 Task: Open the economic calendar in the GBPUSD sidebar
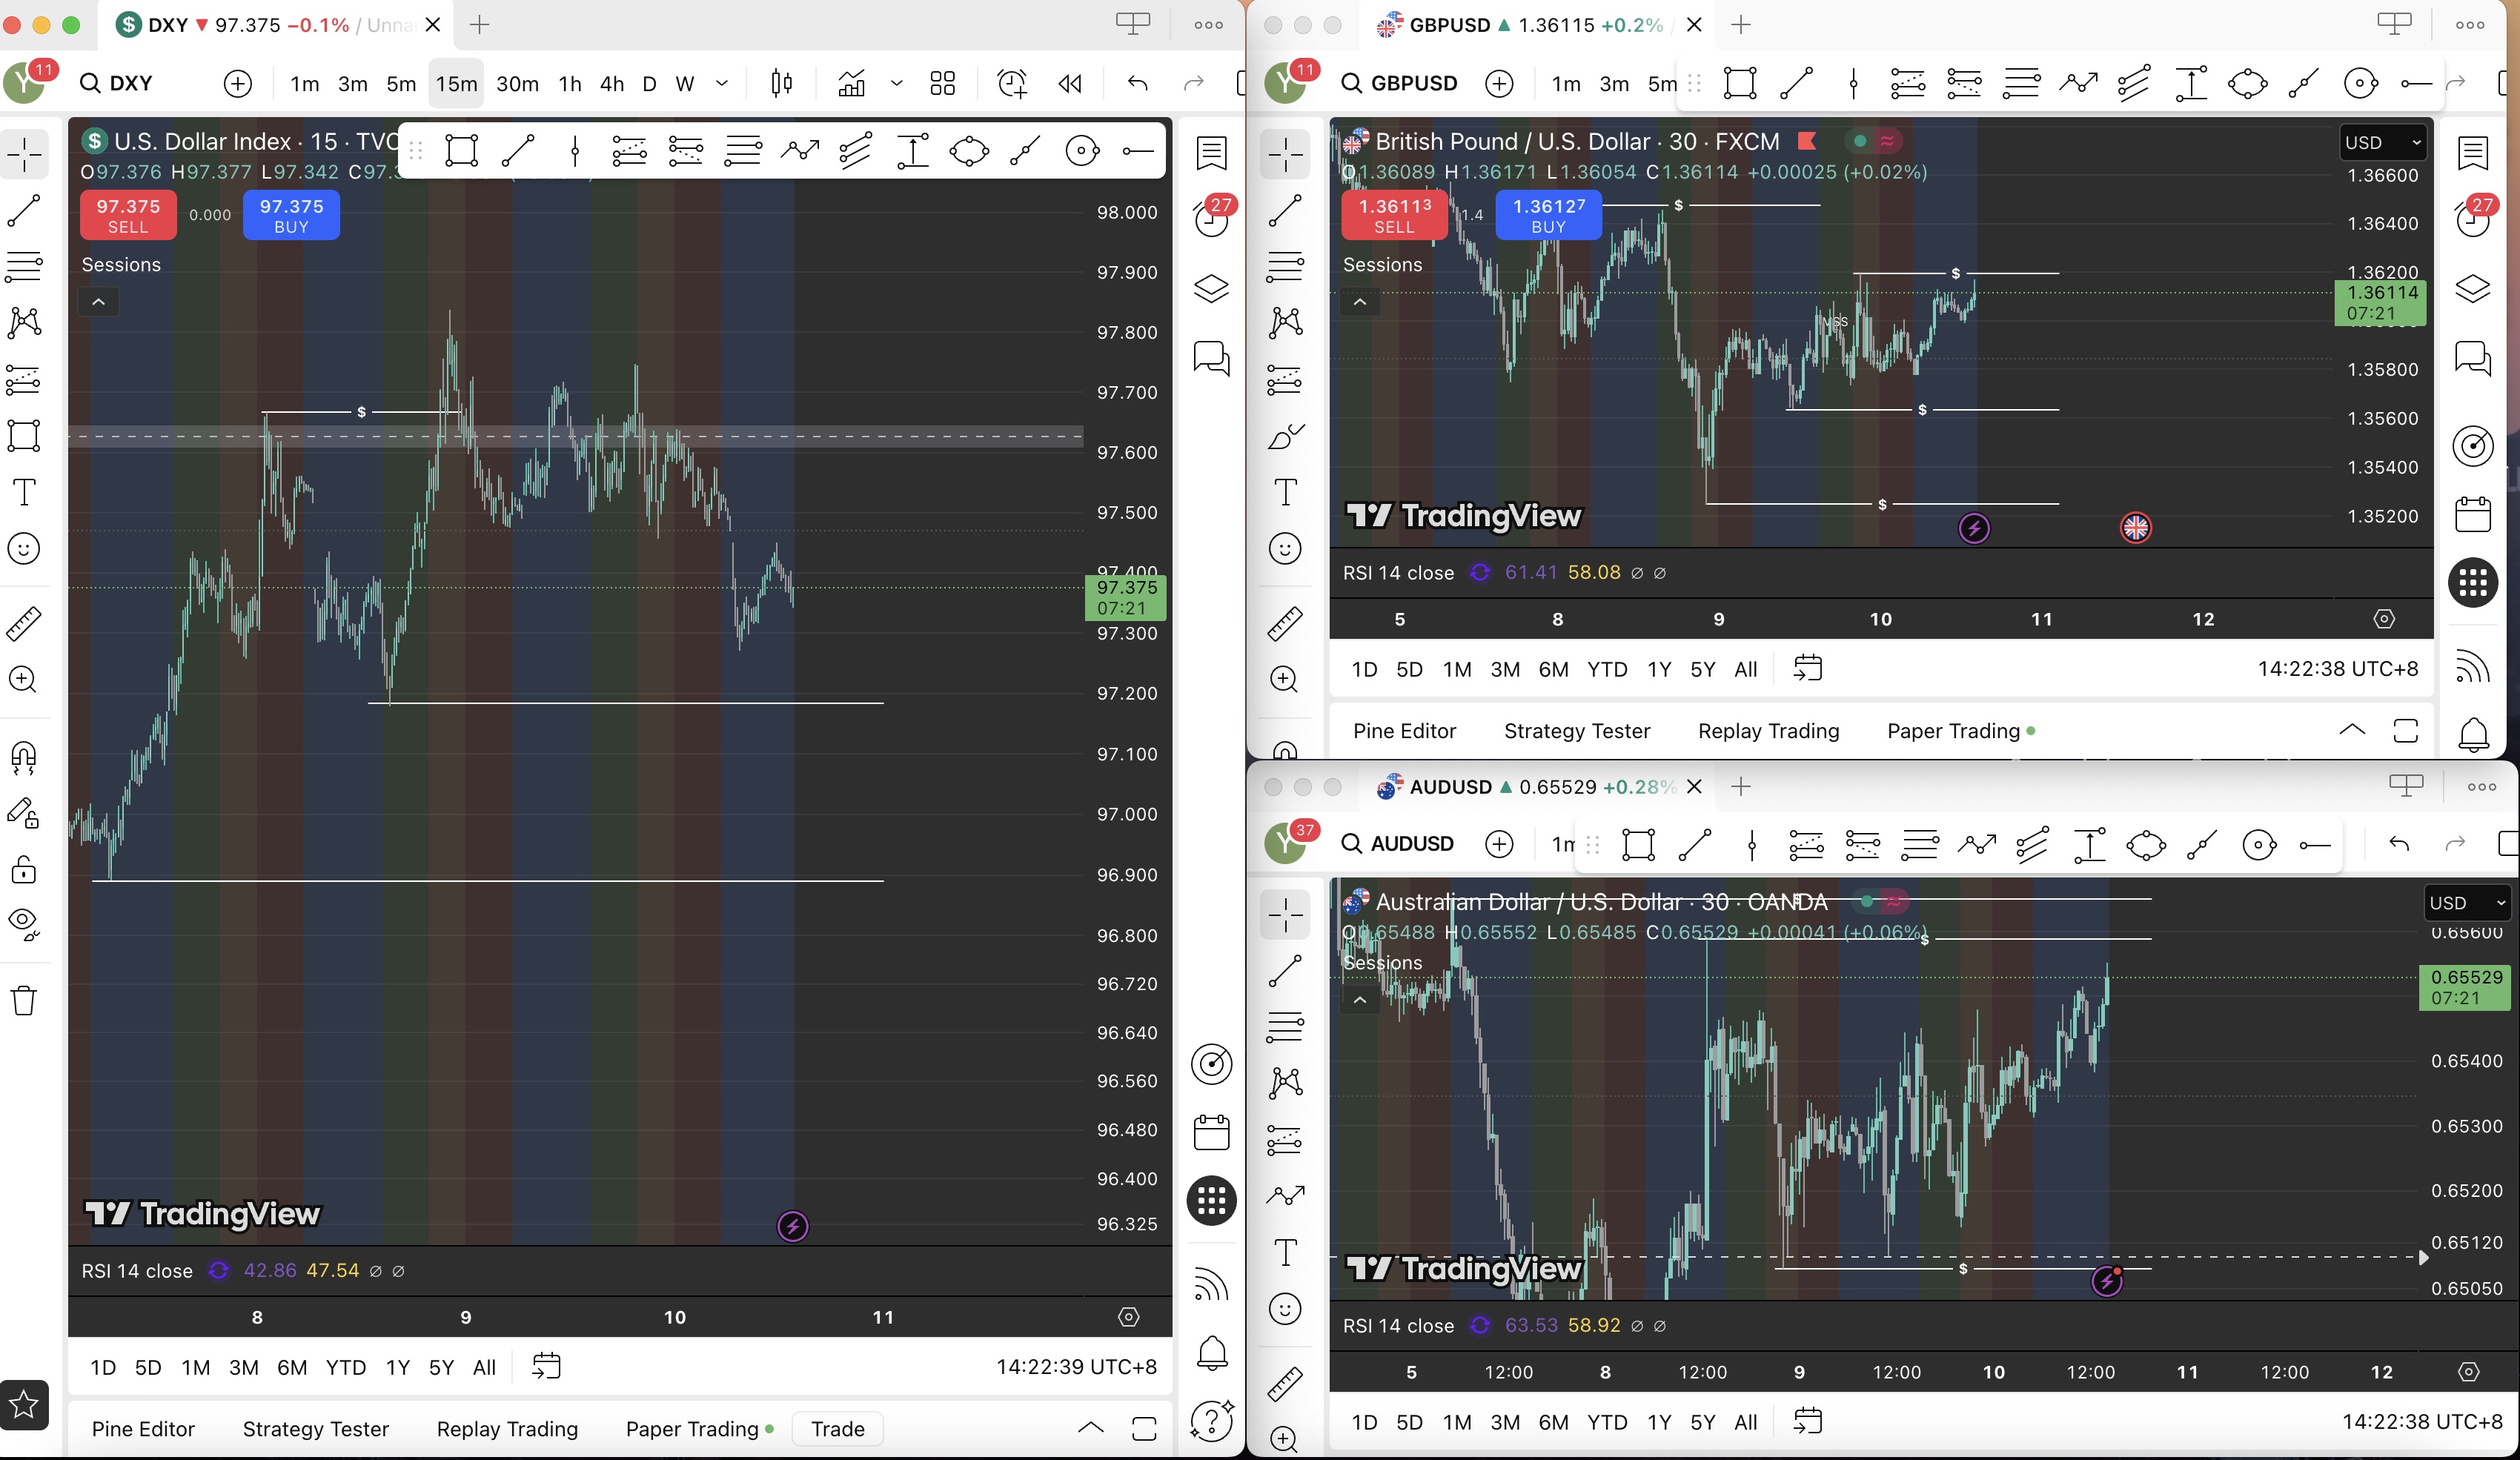[2473, 514]
